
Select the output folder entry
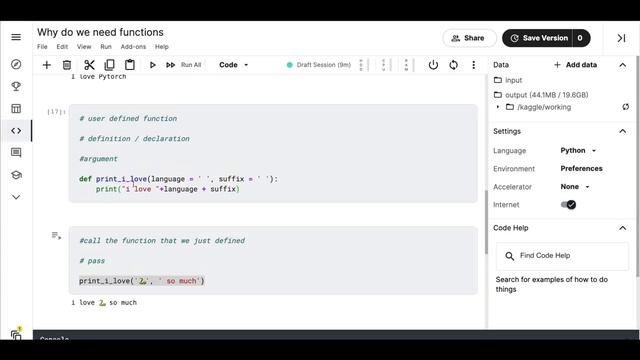(x=541, y=95)
